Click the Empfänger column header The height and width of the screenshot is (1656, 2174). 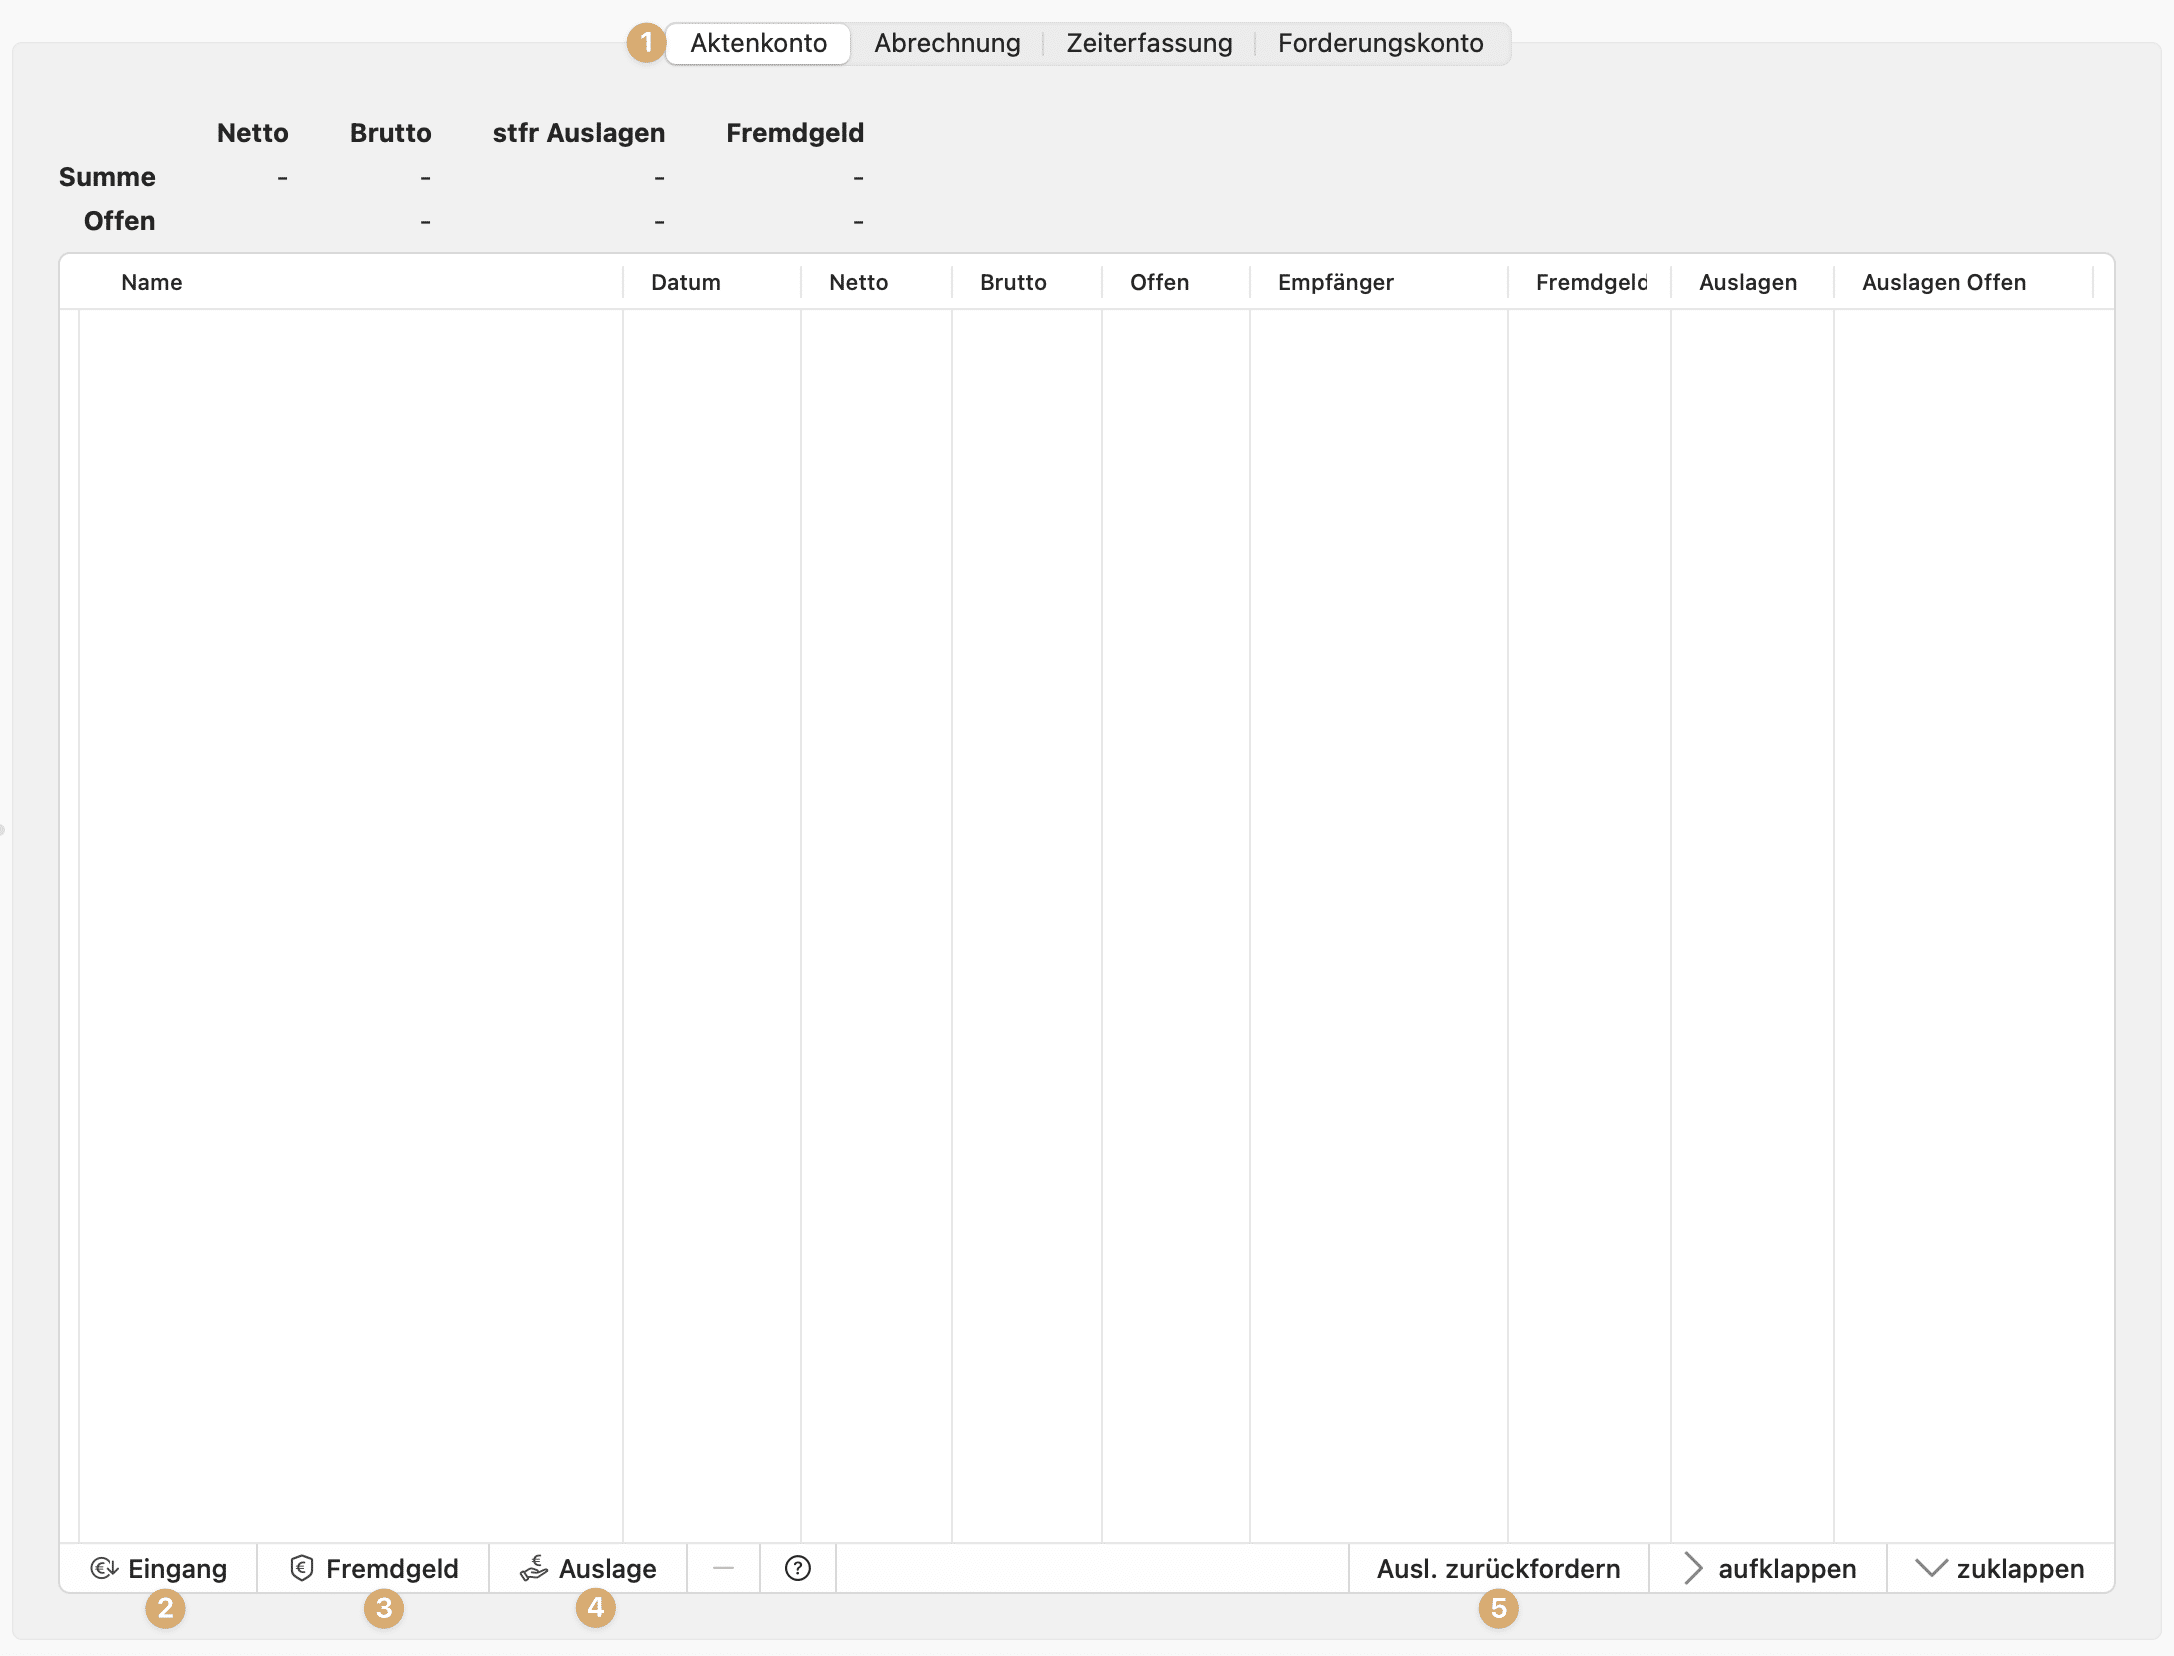1335,282
